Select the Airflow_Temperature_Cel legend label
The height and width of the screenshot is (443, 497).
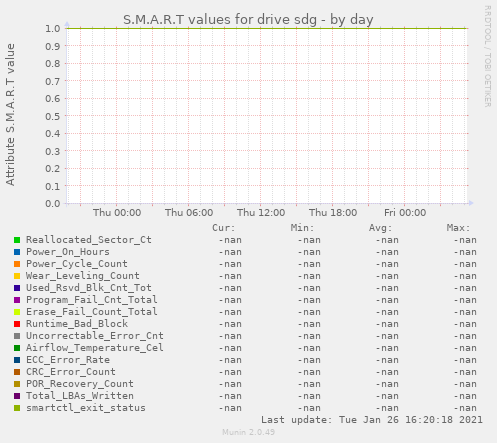[x=95, y=348]
